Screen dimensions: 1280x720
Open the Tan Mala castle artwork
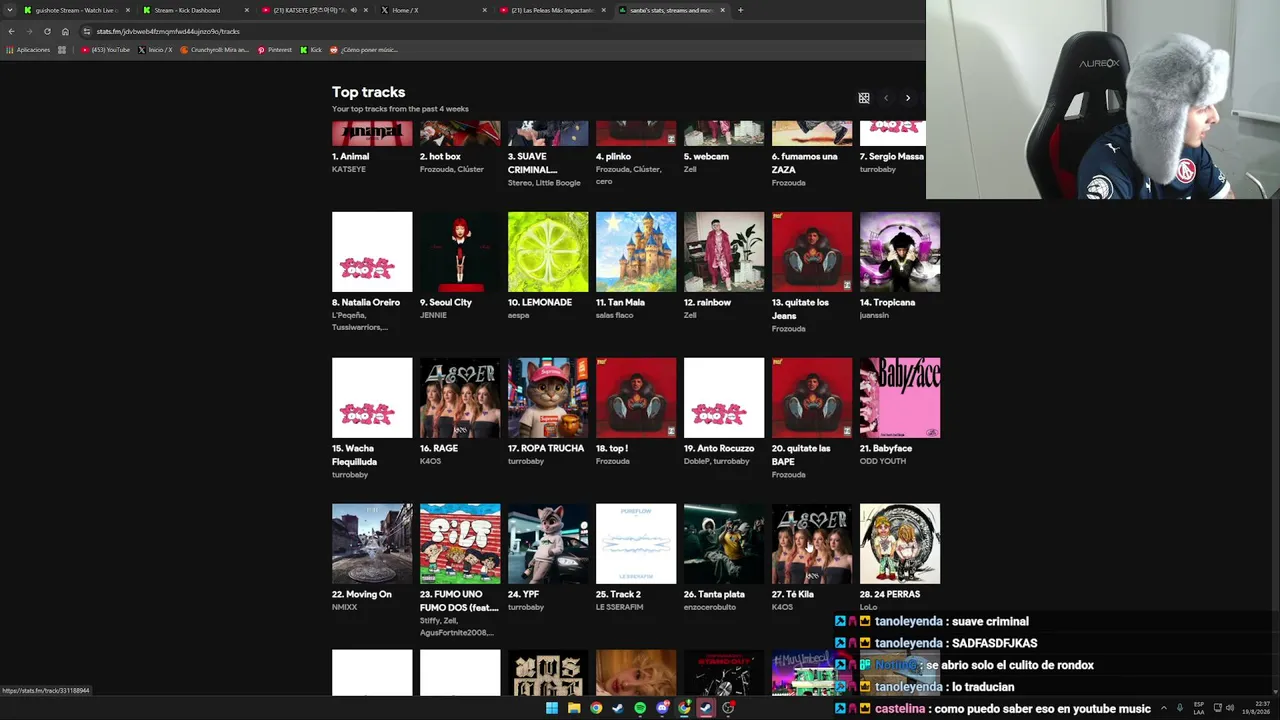636,252
